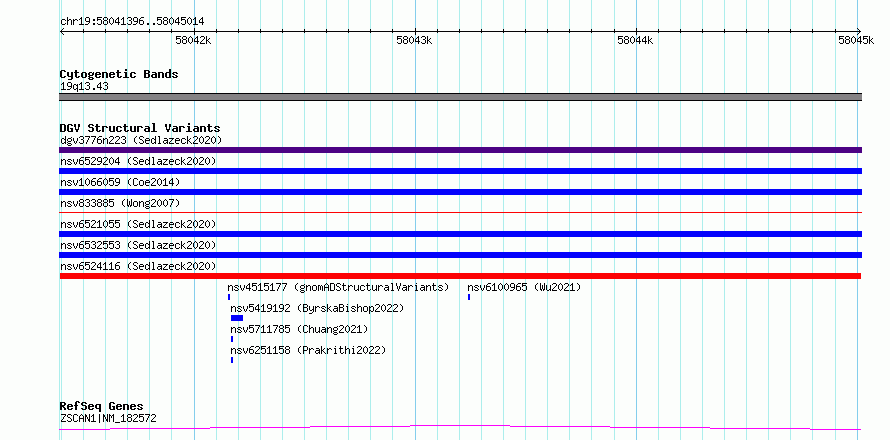Click the blue bar under nsv6521055

click(x=460, y=234)
